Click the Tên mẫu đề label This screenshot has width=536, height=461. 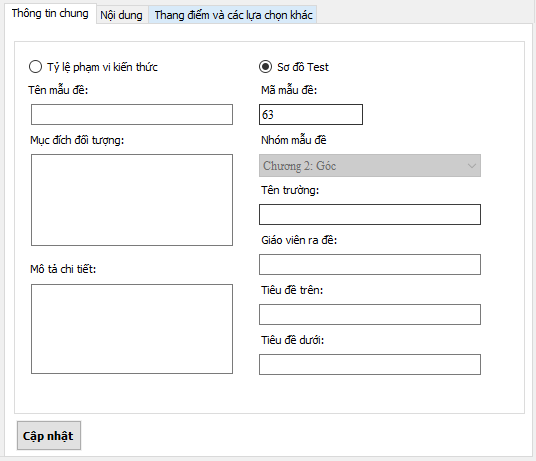point(58,90)
